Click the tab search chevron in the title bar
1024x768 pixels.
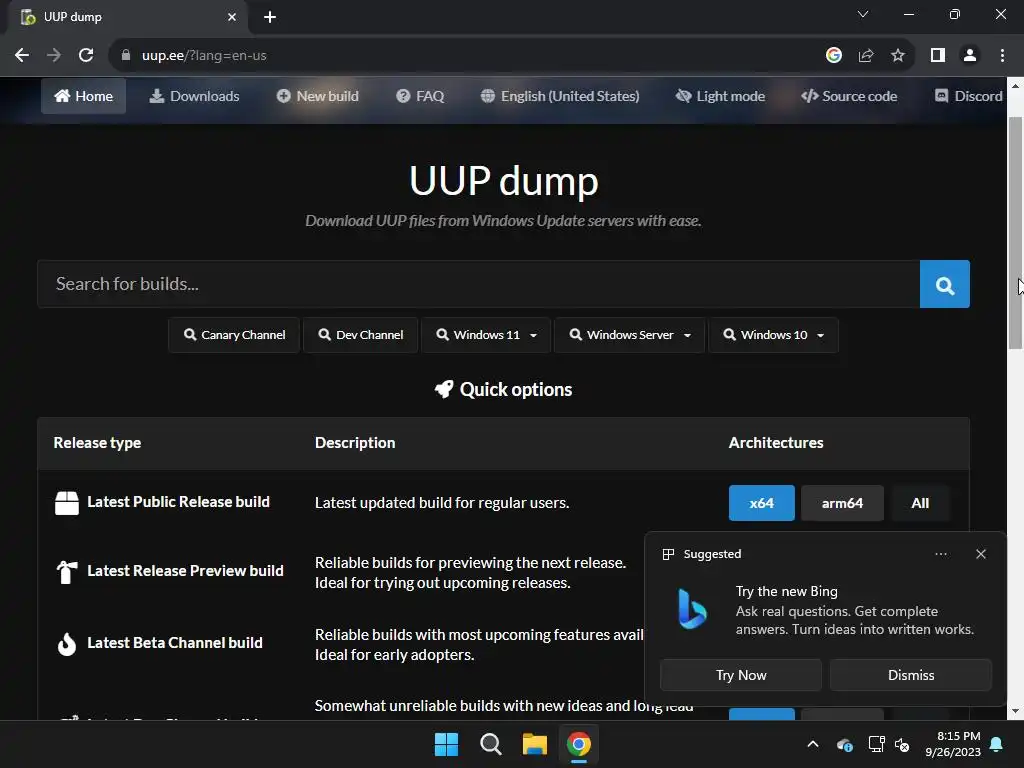[863, 14]
